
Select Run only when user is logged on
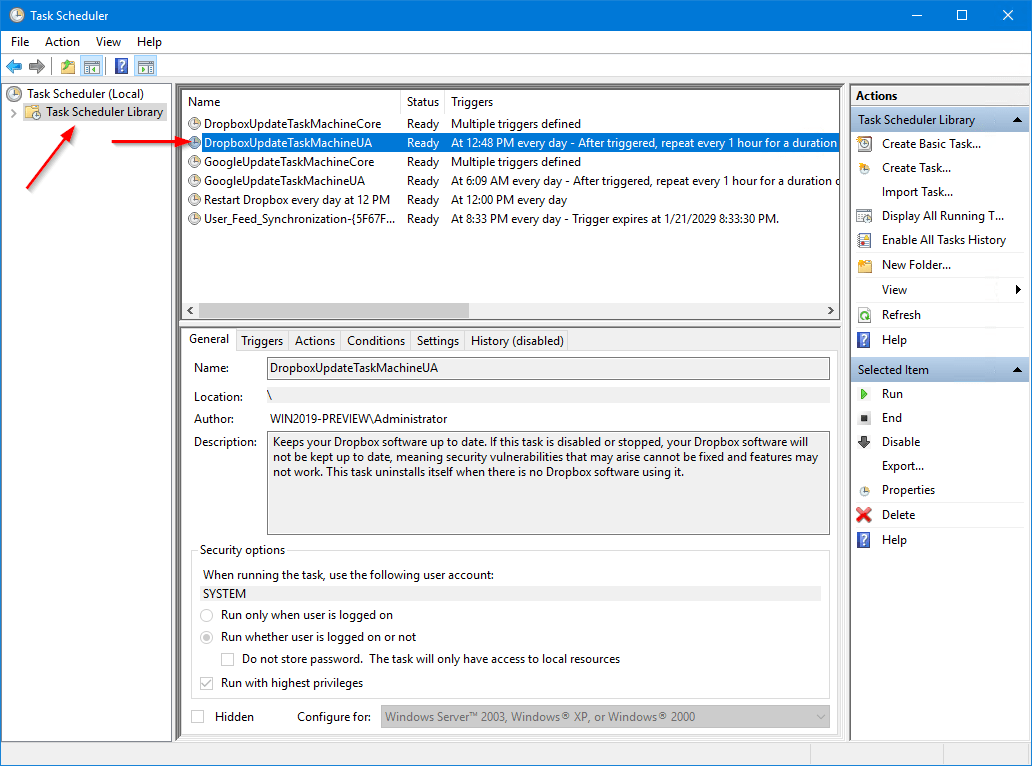coord(206,616)
